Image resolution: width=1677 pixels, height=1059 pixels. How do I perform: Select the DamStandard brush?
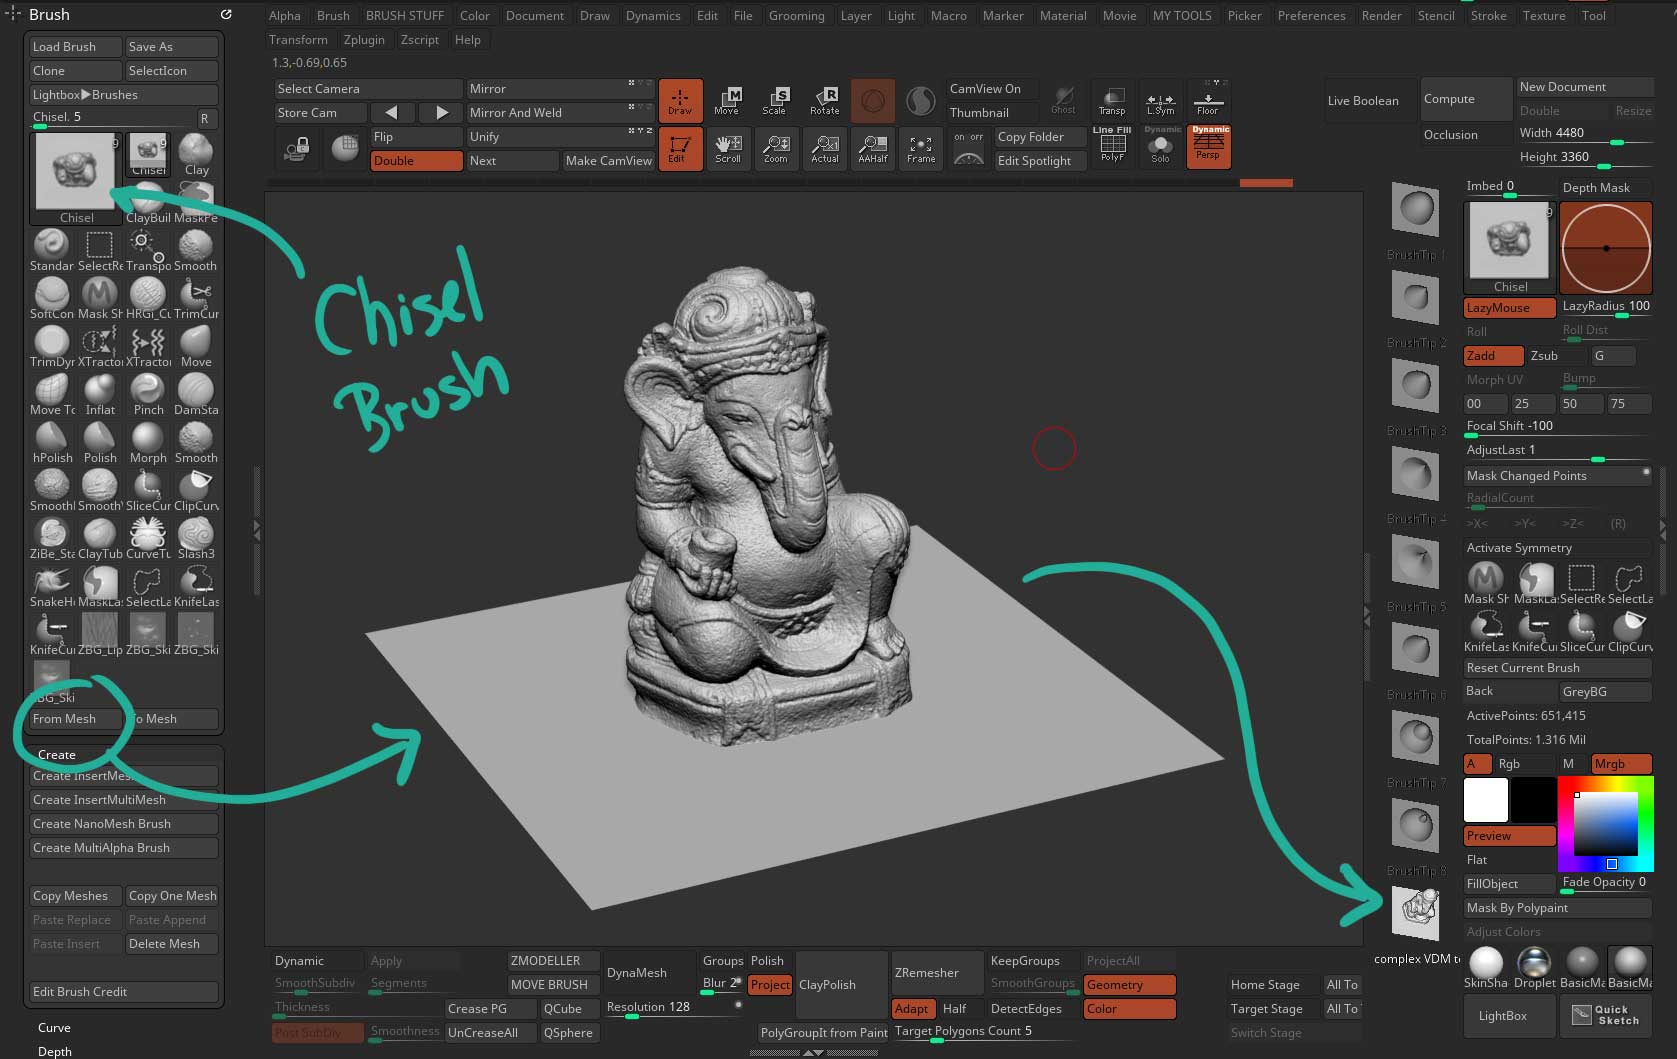click(x=195, y=394)
